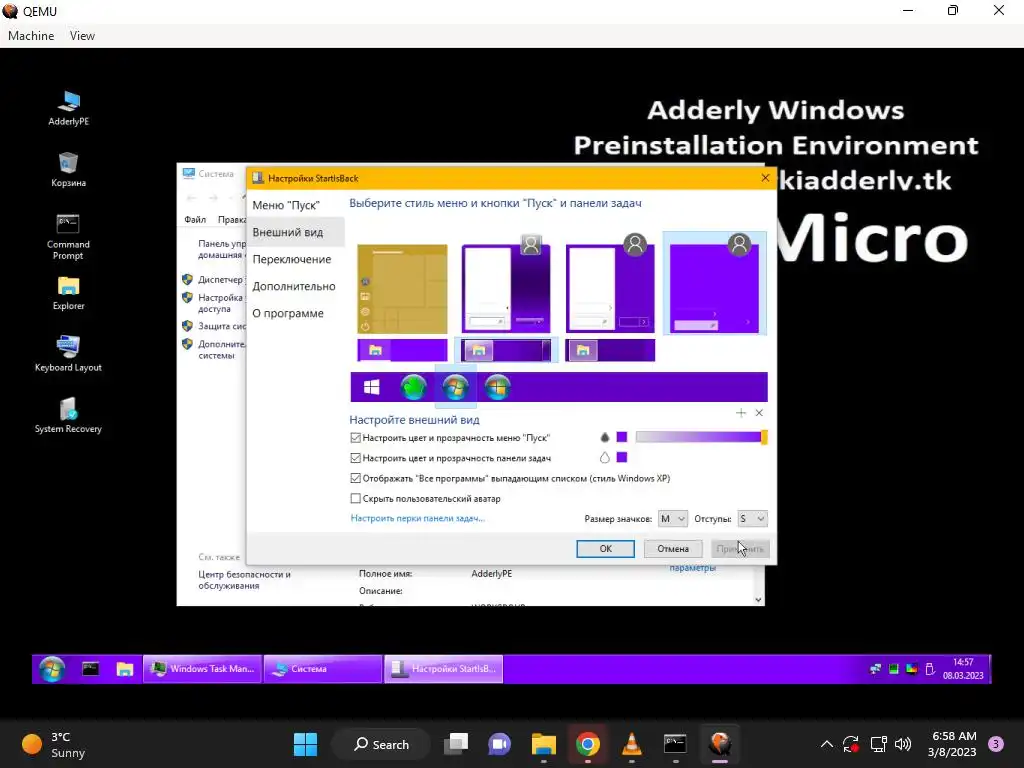Open the QEMU View menu
The height and width of the screenshot is (768, 1024).
click(82, 36)
